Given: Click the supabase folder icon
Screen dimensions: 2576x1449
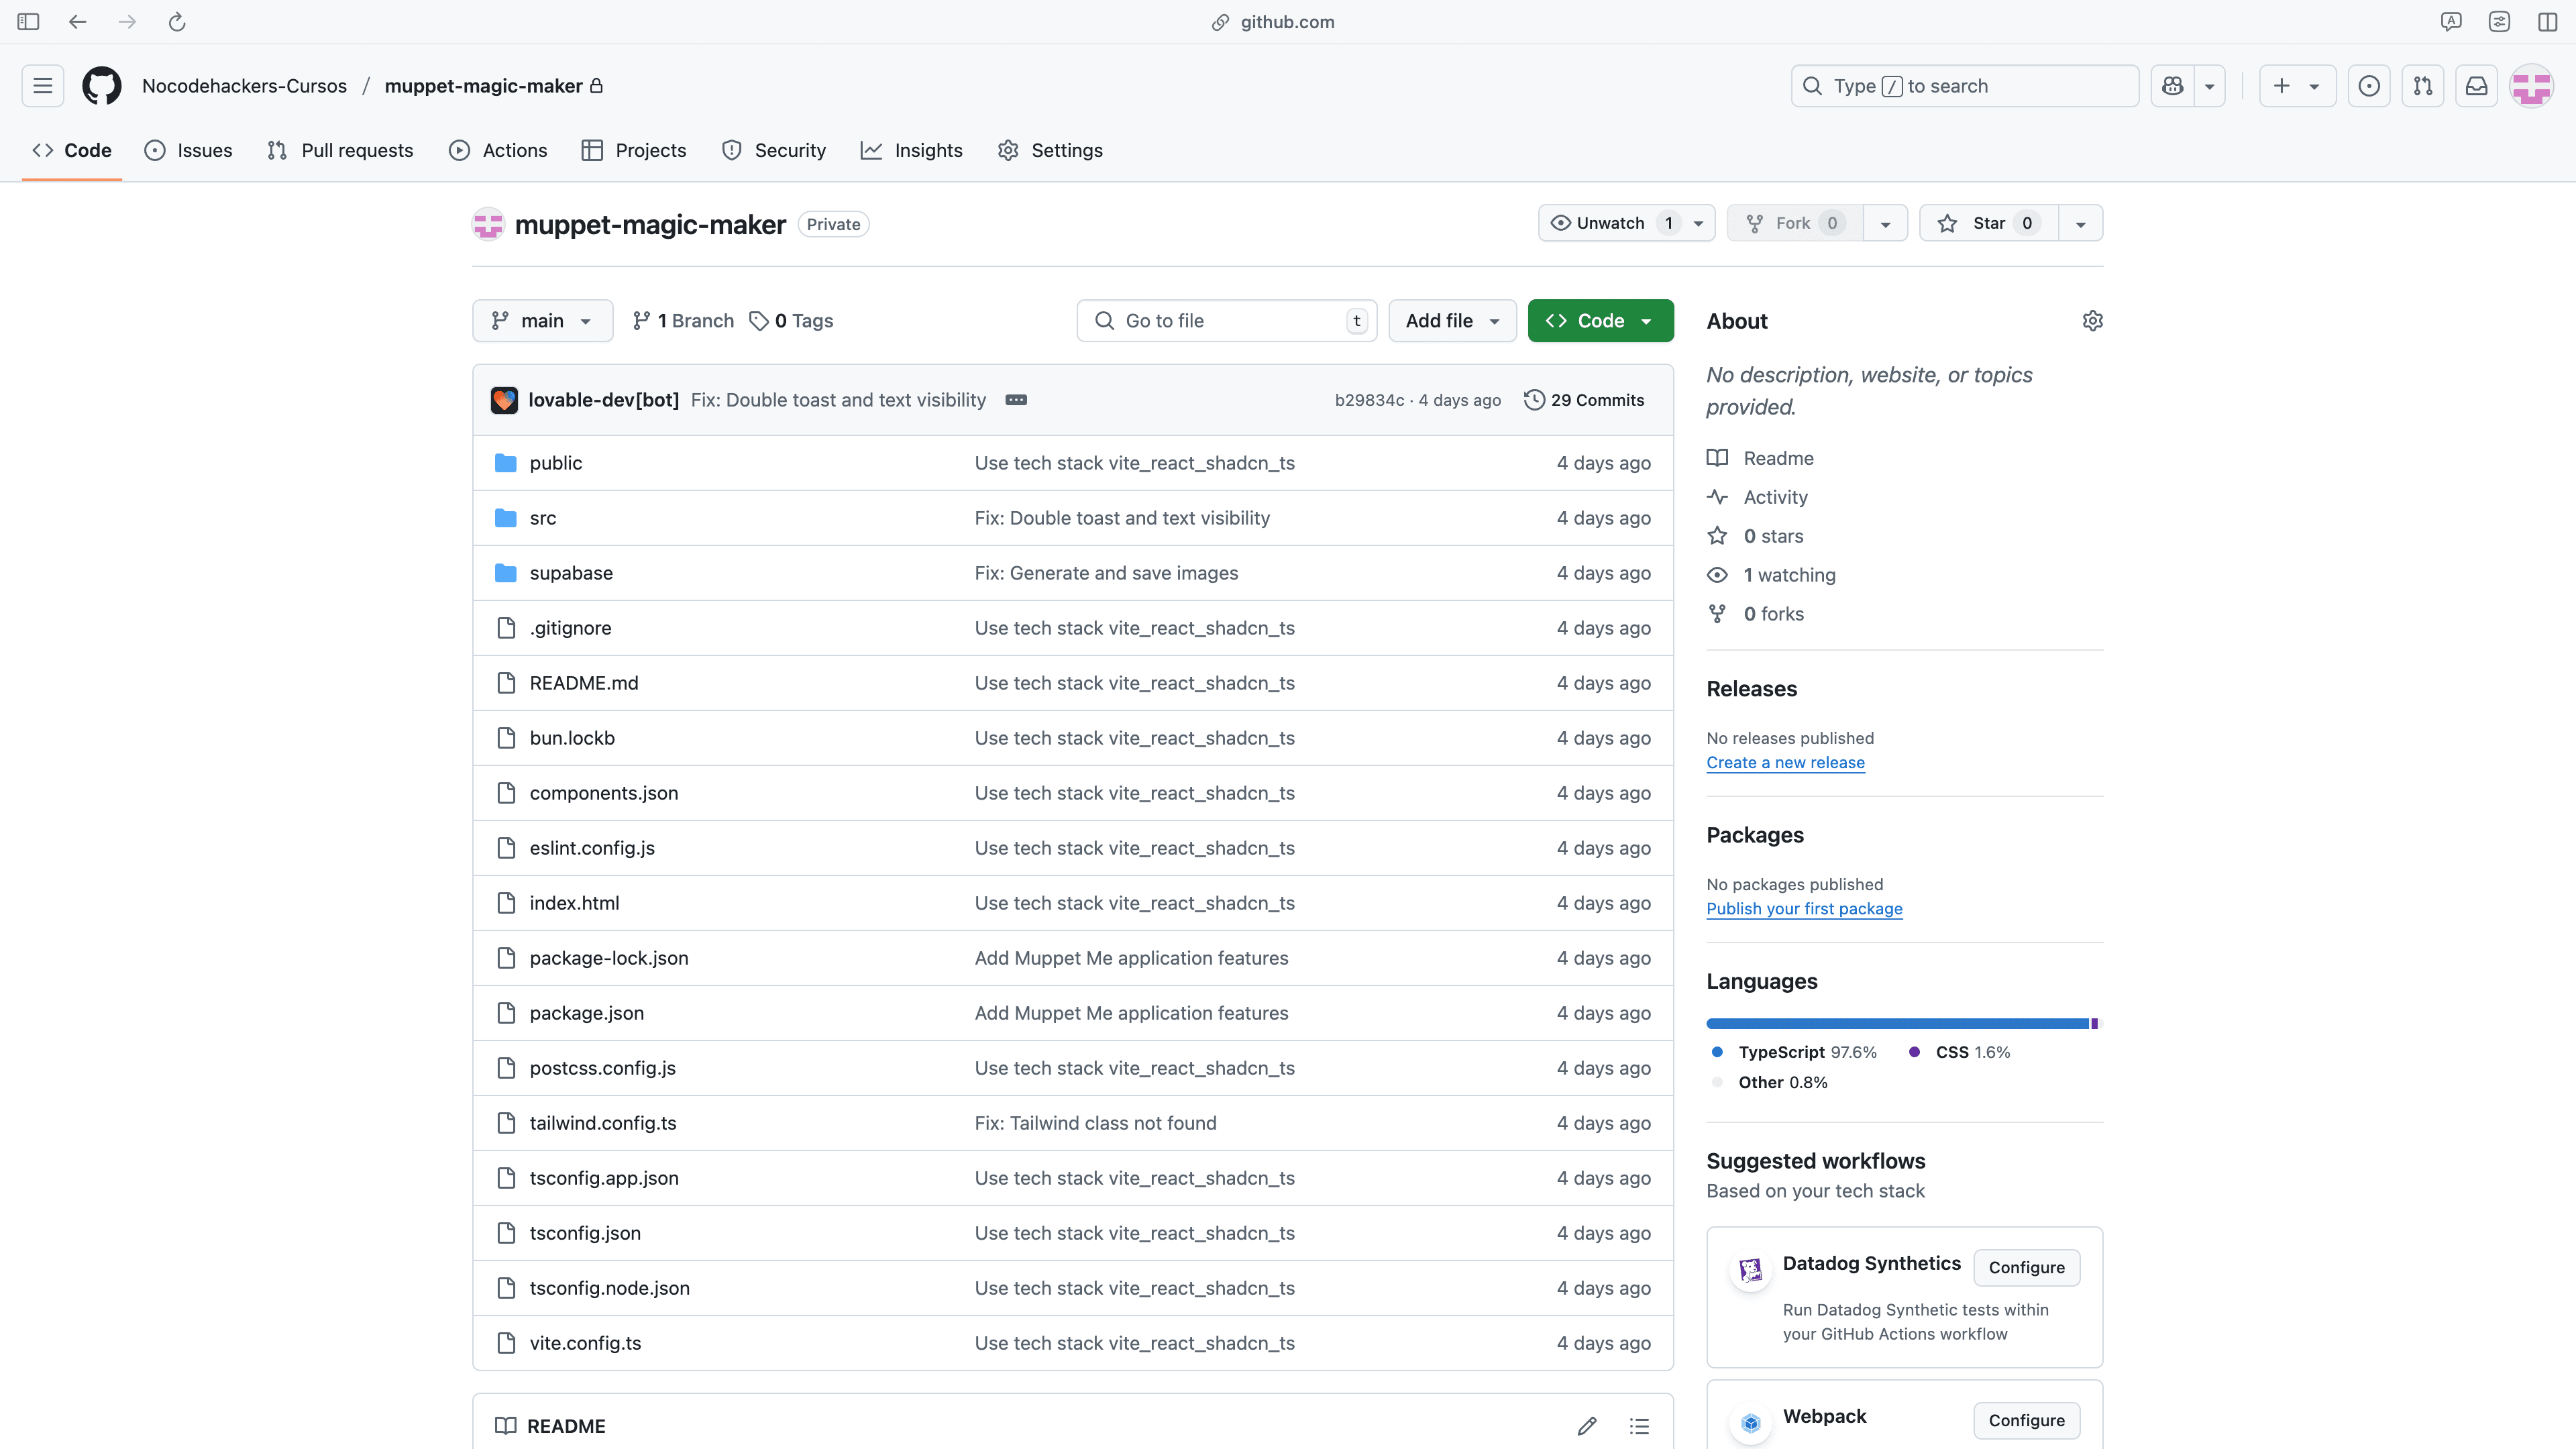Looking at the screenshot, I should click(x=506, y=573).
